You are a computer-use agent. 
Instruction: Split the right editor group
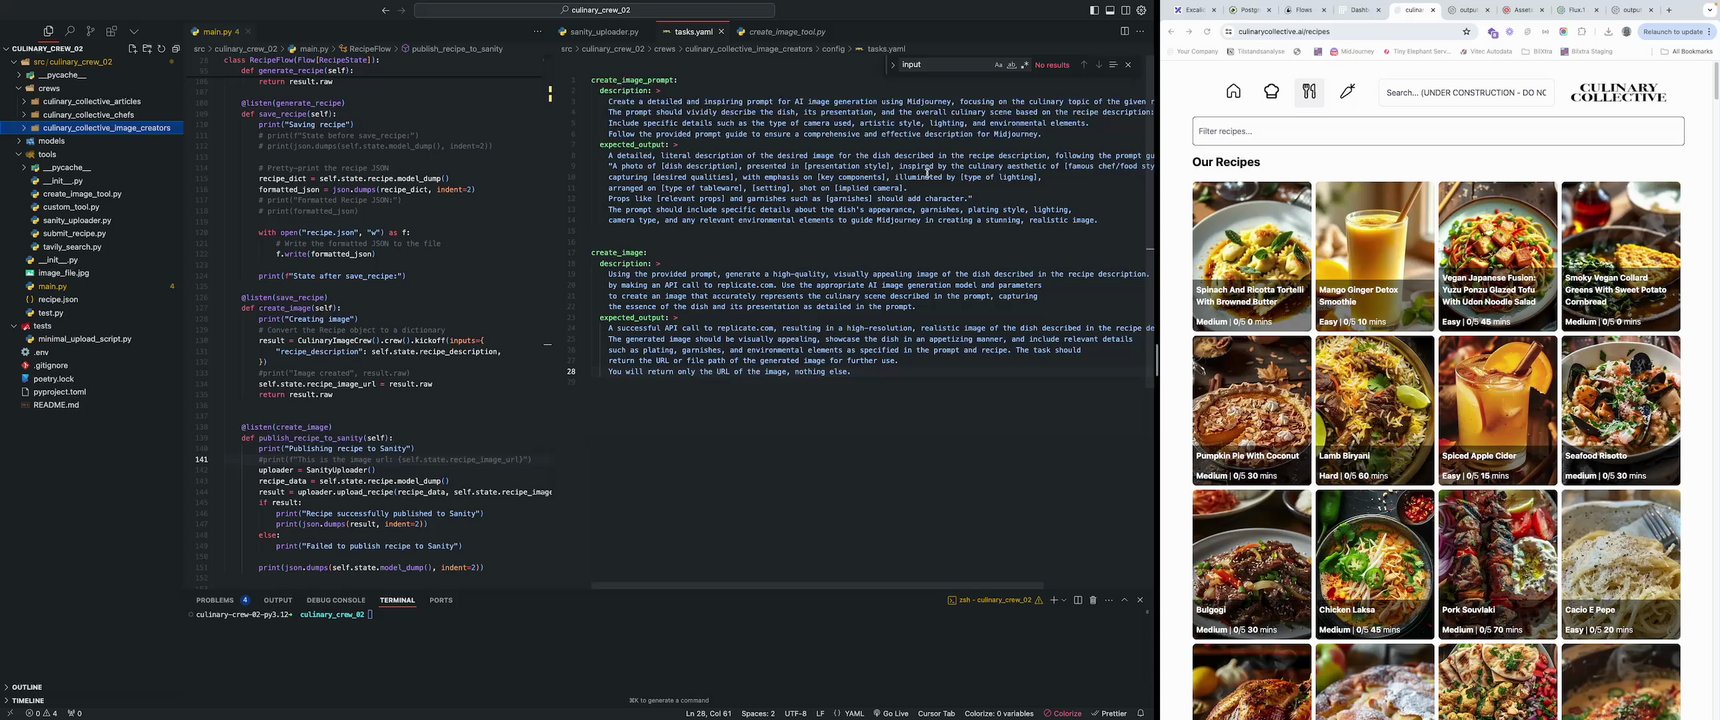1124,31
